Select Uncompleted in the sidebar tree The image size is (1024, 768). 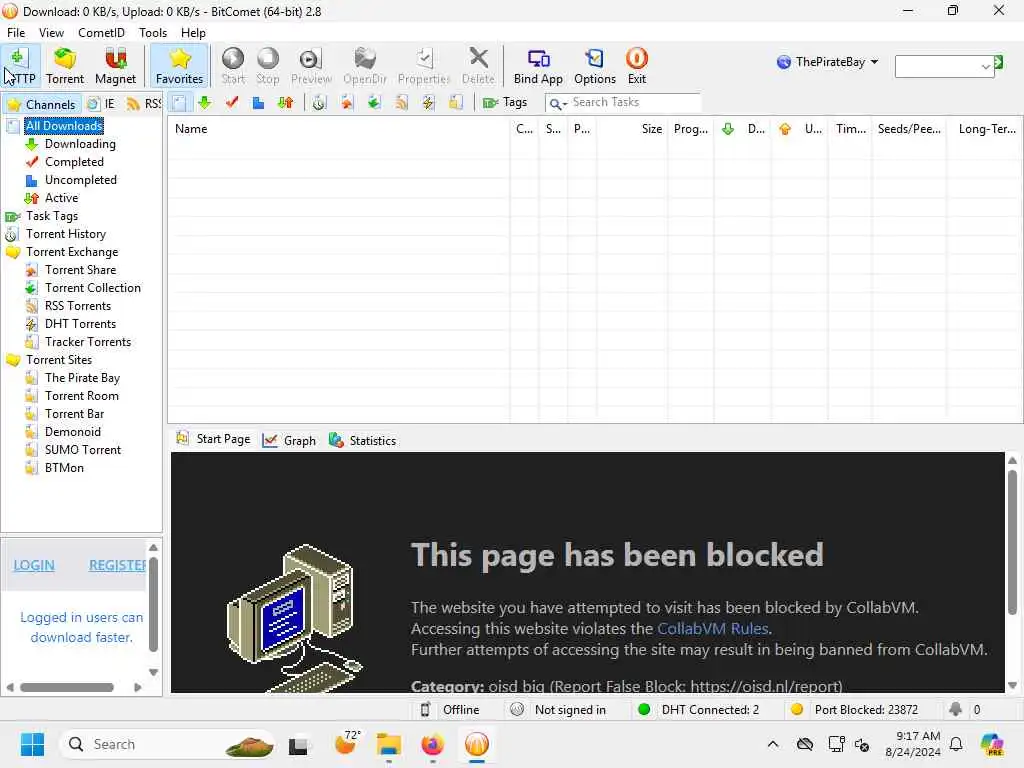(81, 180)
